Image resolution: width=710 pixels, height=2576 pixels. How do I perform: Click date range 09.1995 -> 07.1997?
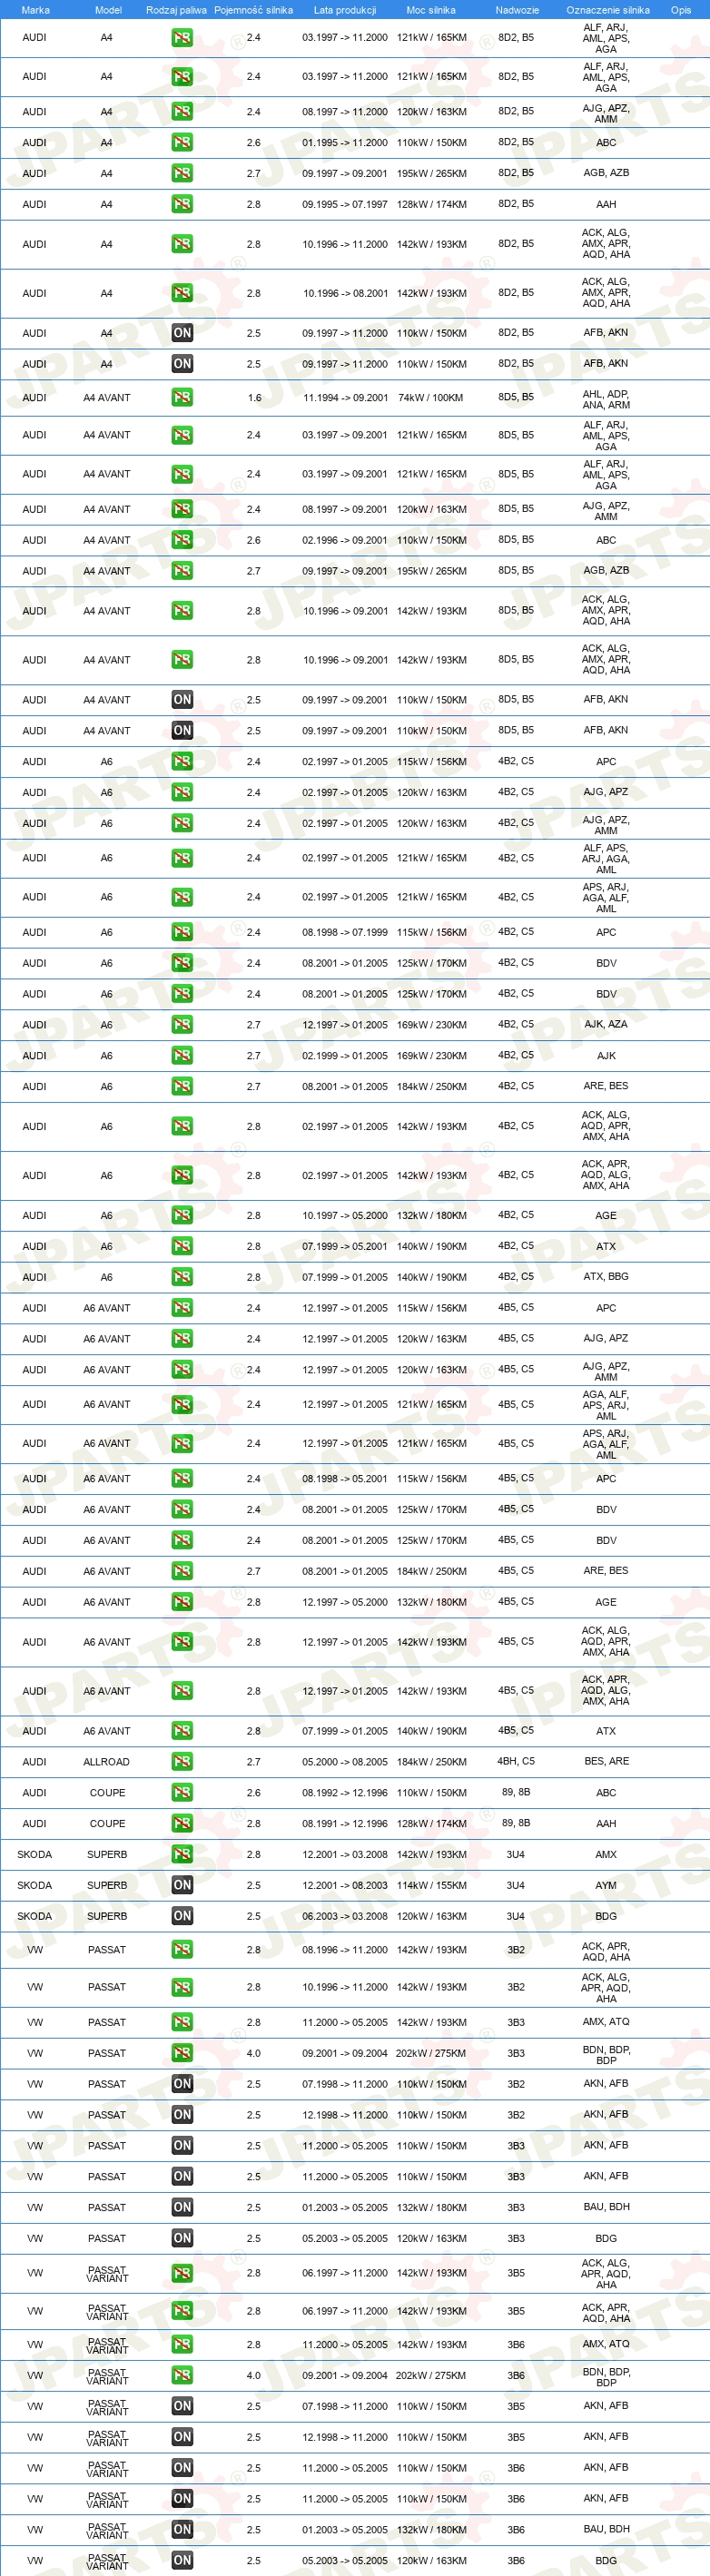345,204
